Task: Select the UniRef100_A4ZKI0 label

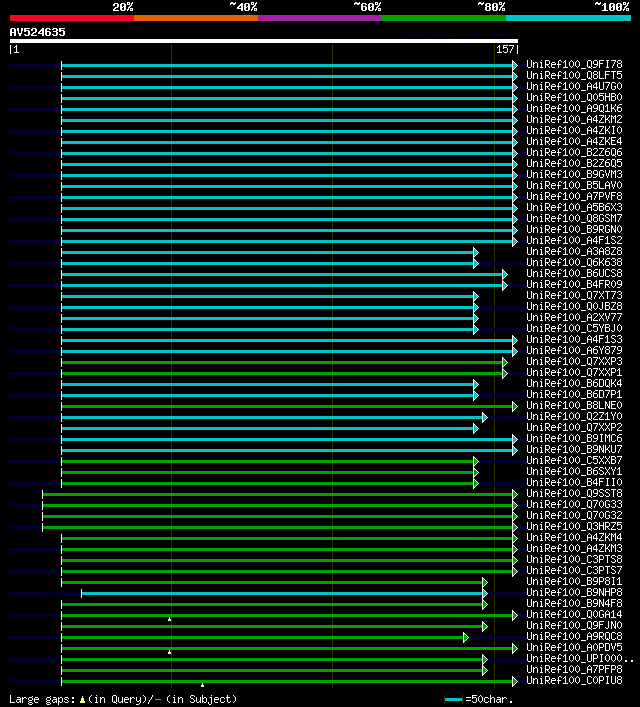Action: [574, 130]
